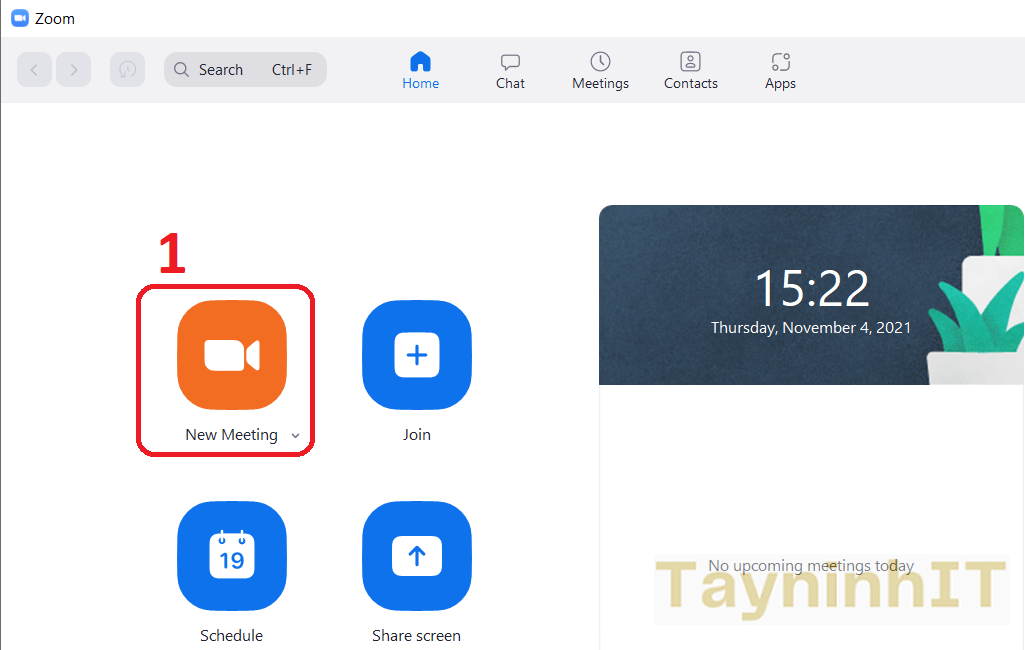Click the blue Join plus icon
1025x650 pixels.
416,355
